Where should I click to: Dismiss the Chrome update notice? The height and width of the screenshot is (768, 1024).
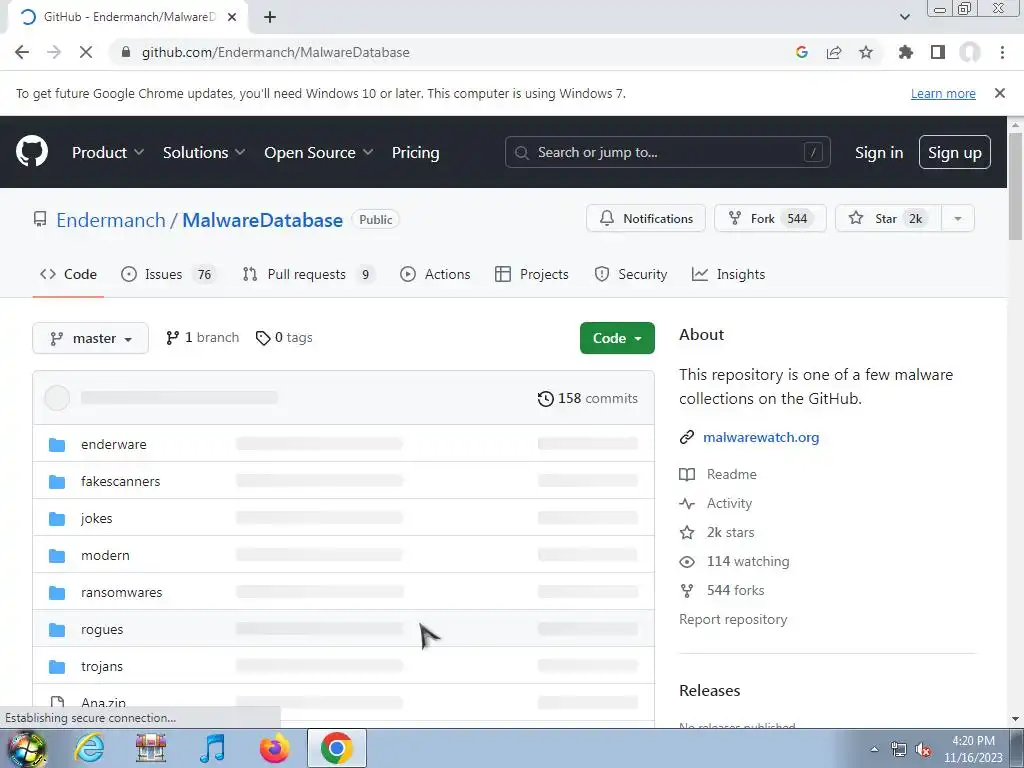[x=1000, y=93]
